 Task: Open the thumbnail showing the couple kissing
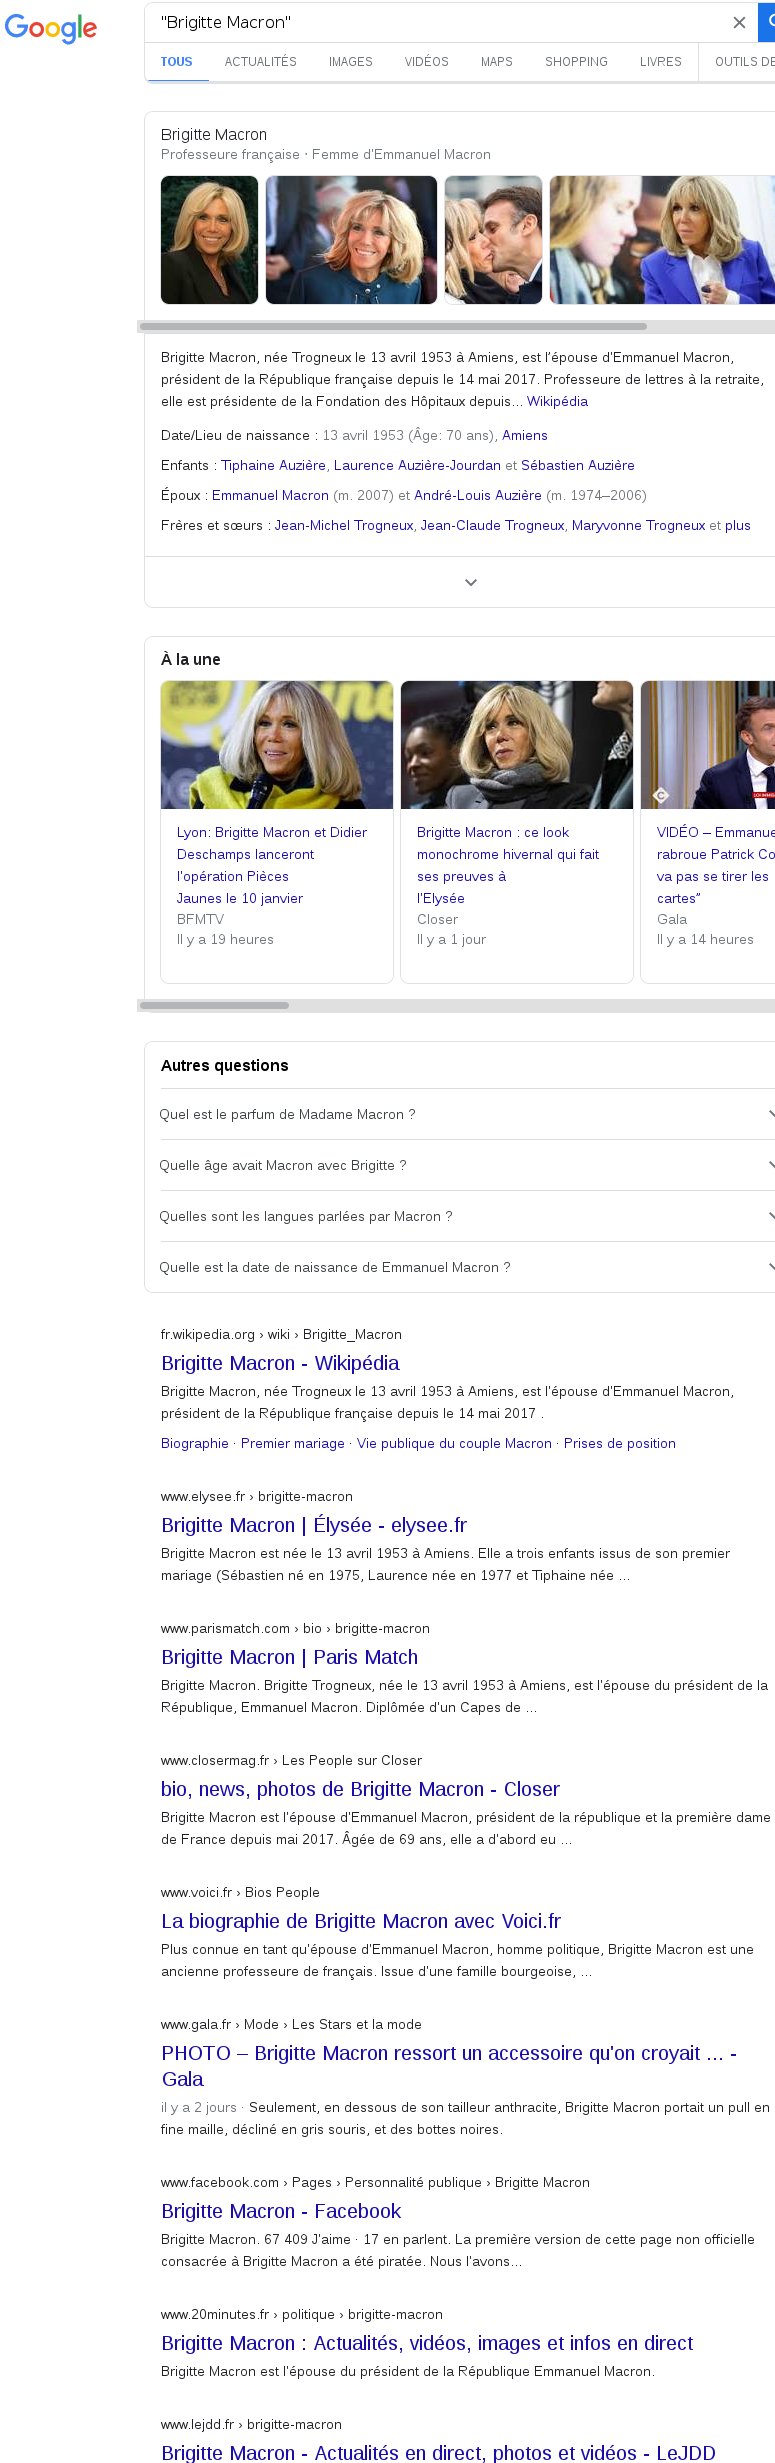coord(493,240)
